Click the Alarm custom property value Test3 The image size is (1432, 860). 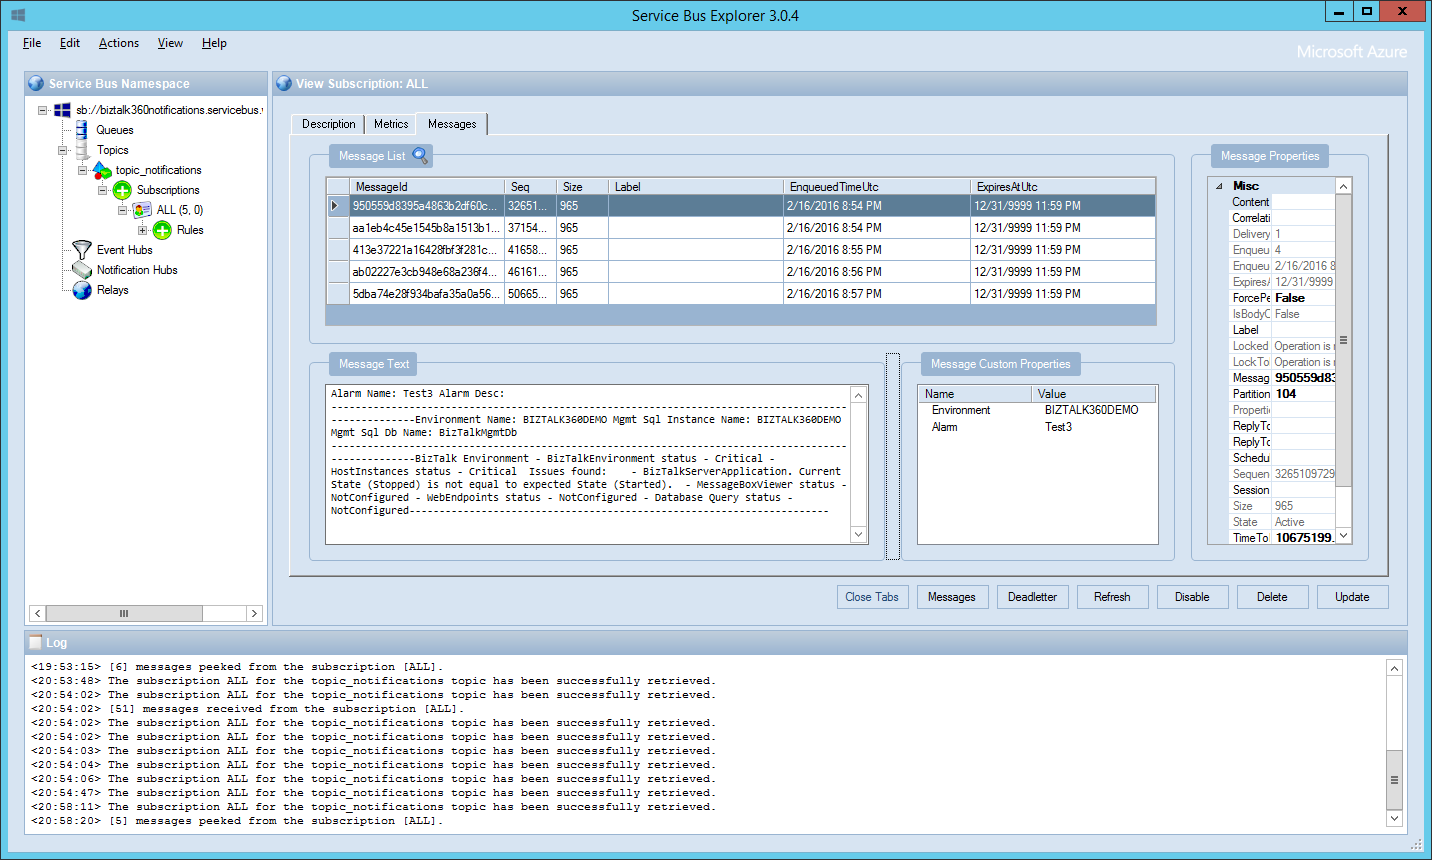[1058, 427]
